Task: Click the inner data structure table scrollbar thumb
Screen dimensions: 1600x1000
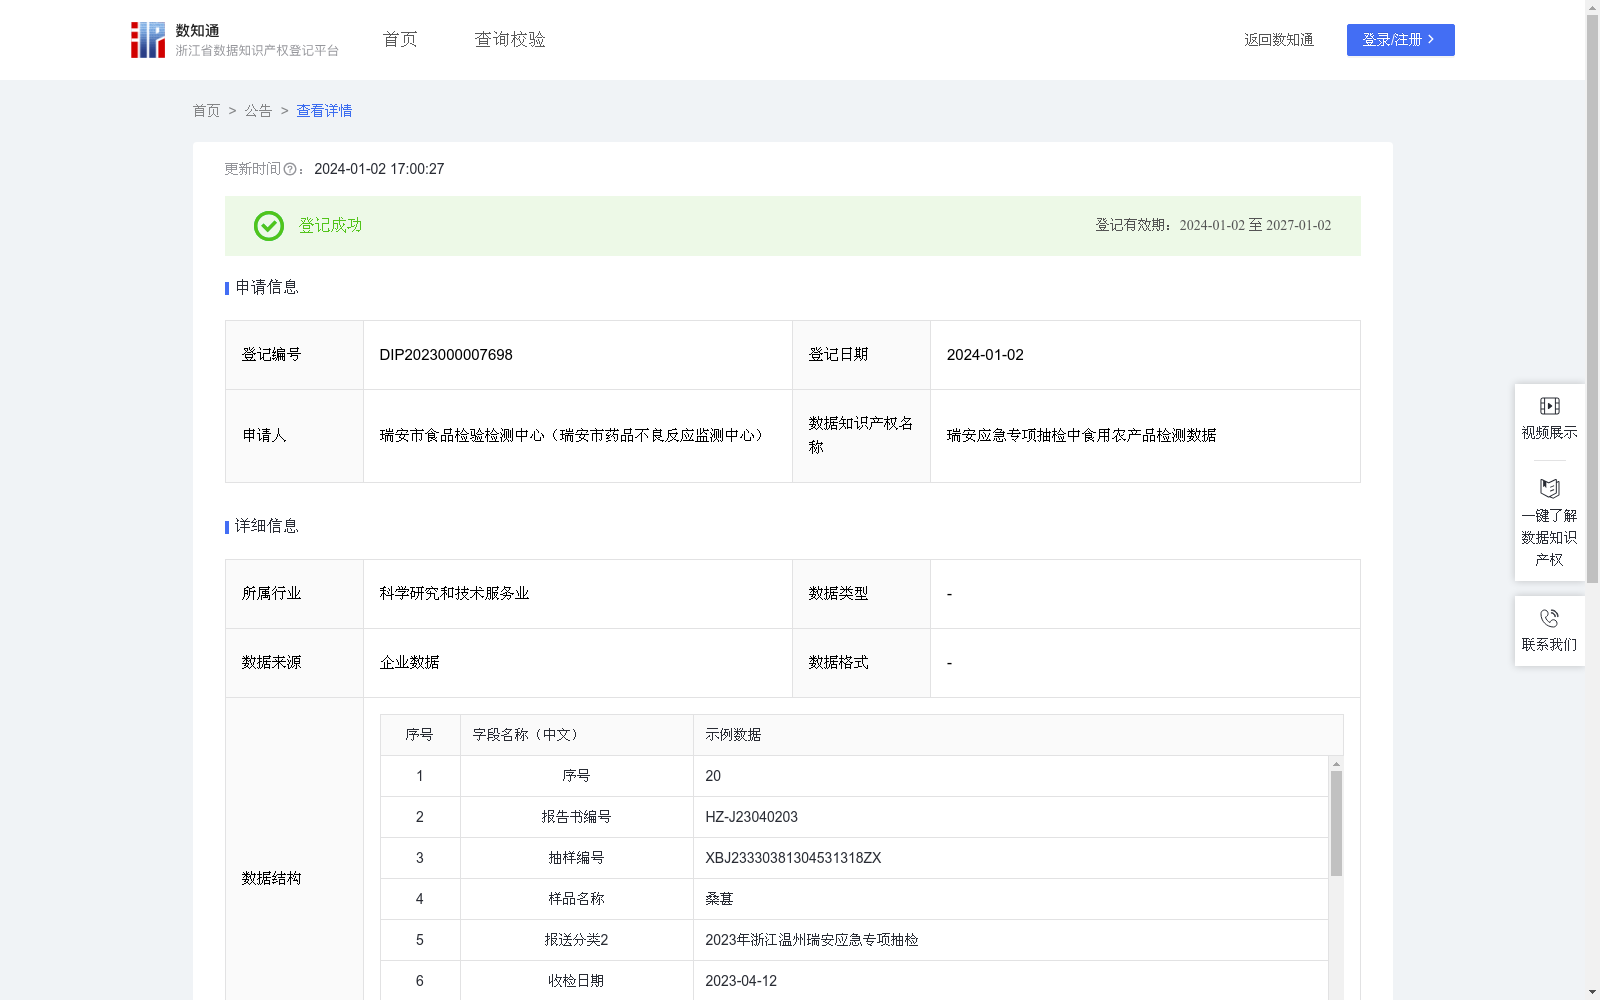Action: point(1336,823)
